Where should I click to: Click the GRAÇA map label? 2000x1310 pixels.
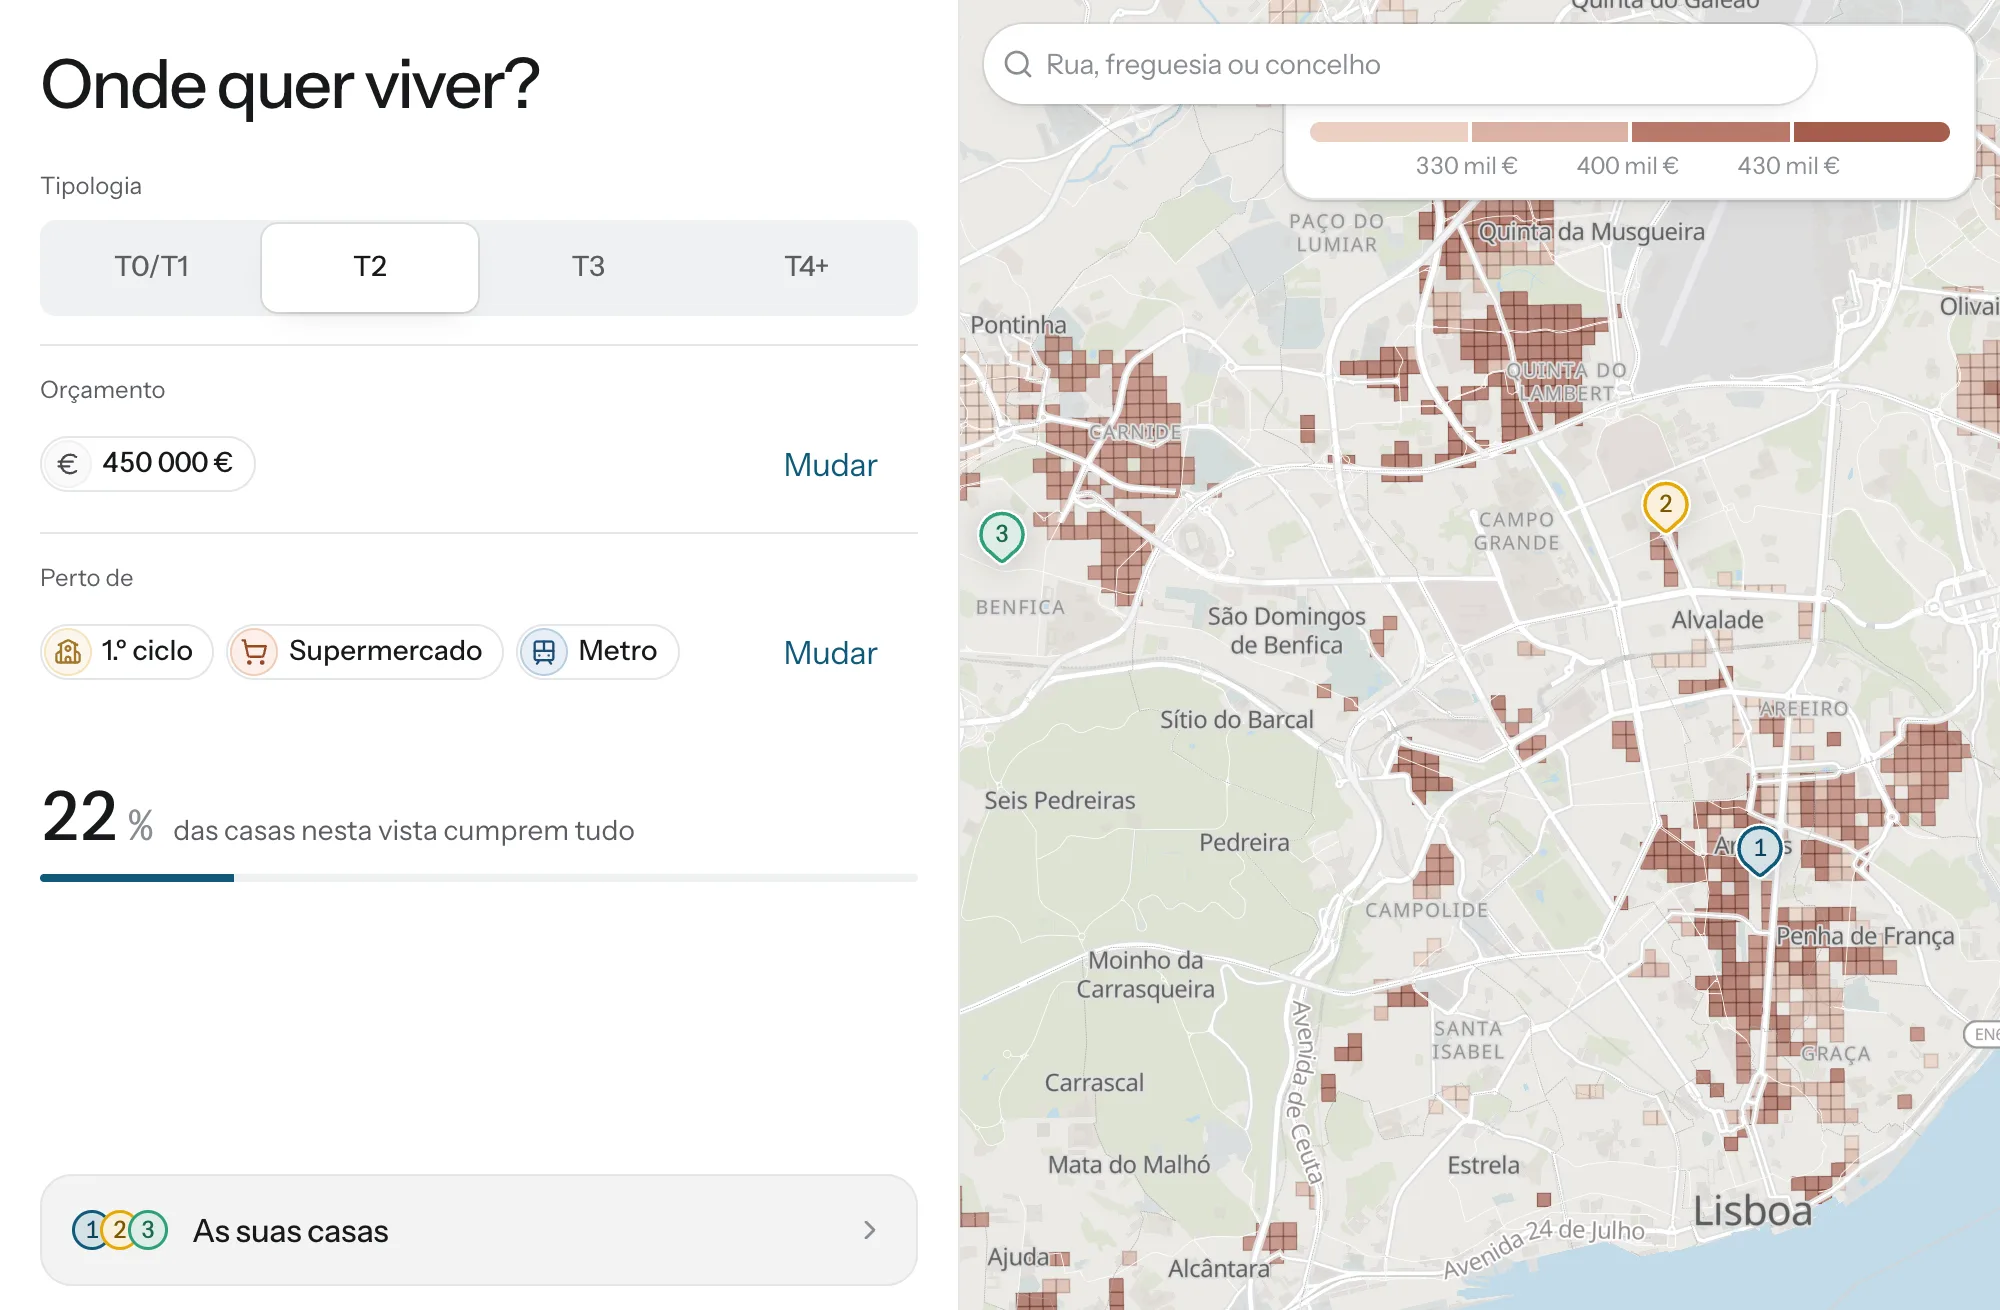[x=1835, y=1054]
